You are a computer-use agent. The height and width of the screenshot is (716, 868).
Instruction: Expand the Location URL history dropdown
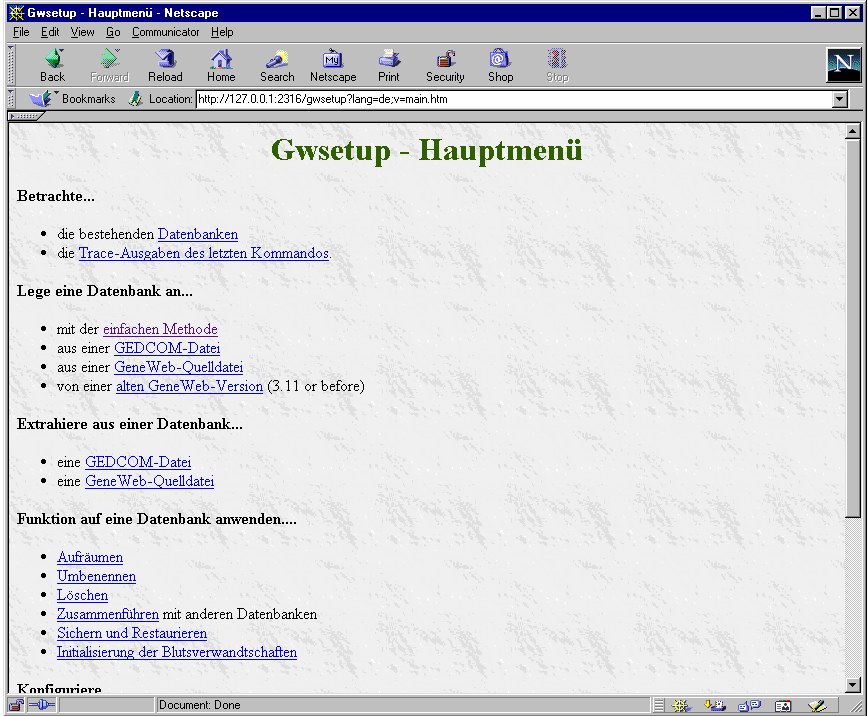point(840,100)
